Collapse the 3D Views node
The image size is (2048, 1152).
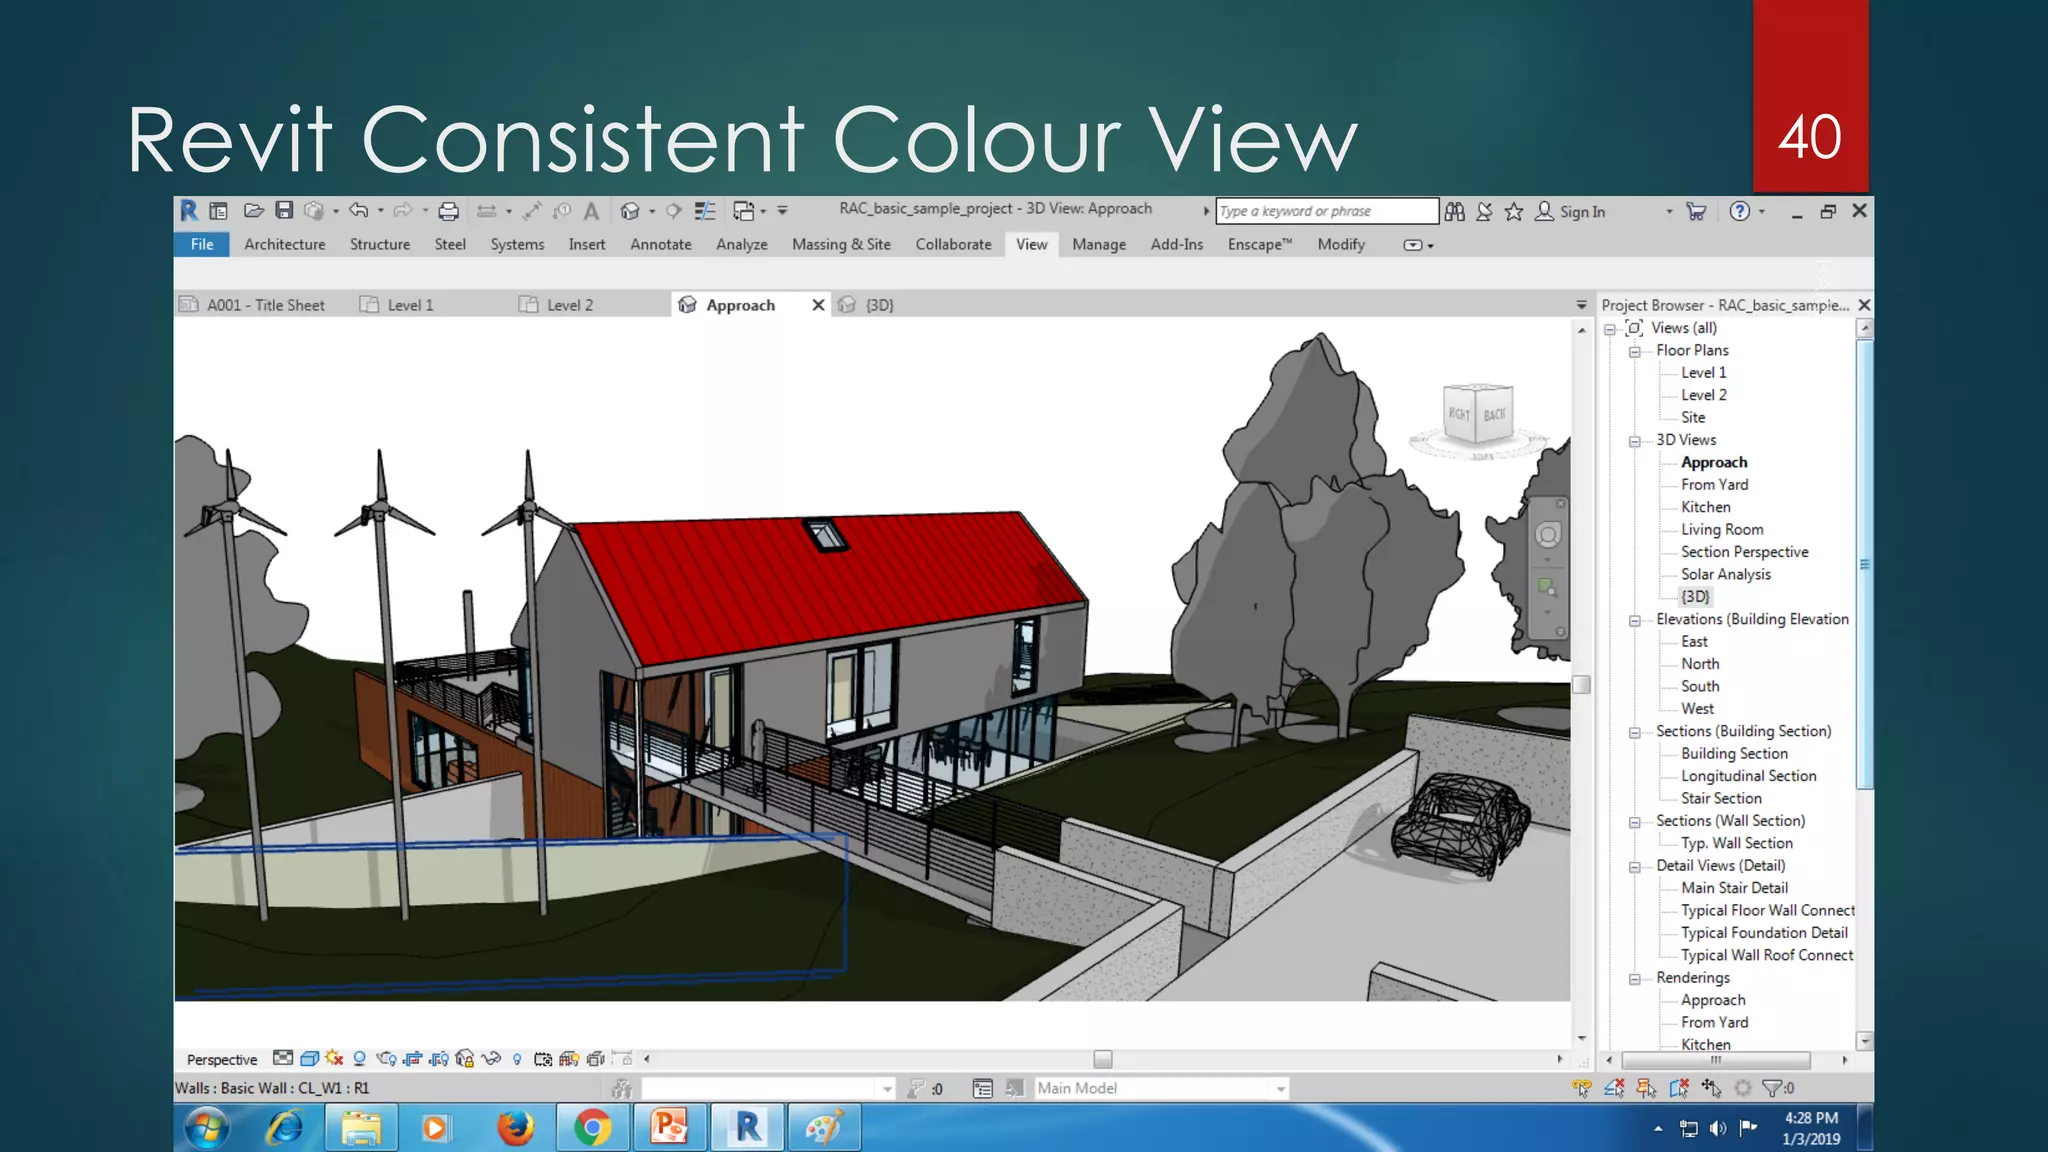1635,441
